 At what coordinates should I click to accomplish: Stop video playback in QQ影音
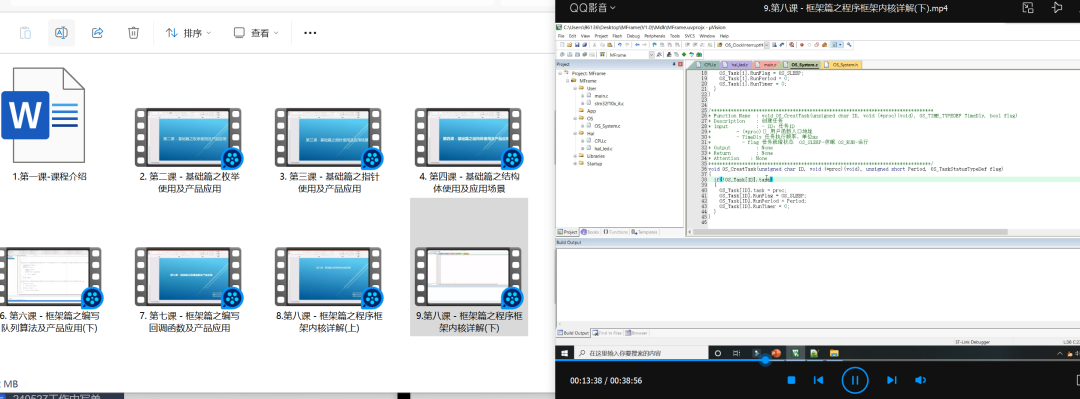pos(791,380)
